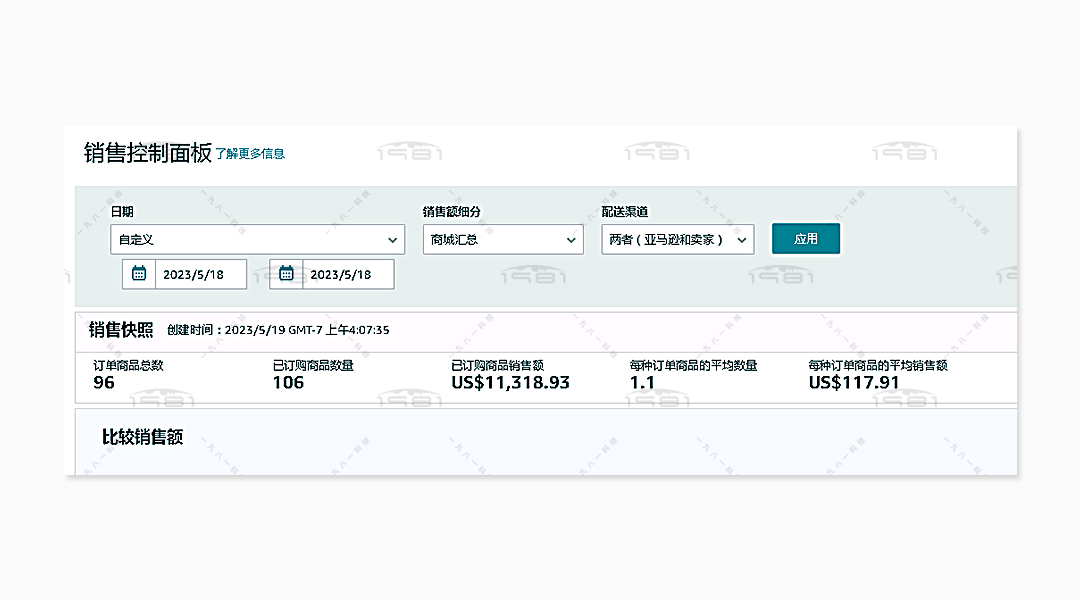The height and width of the screenshot is (600, 1080).
Task: Click the sales amount US$11,318.93
Action: tap(510, 383)
